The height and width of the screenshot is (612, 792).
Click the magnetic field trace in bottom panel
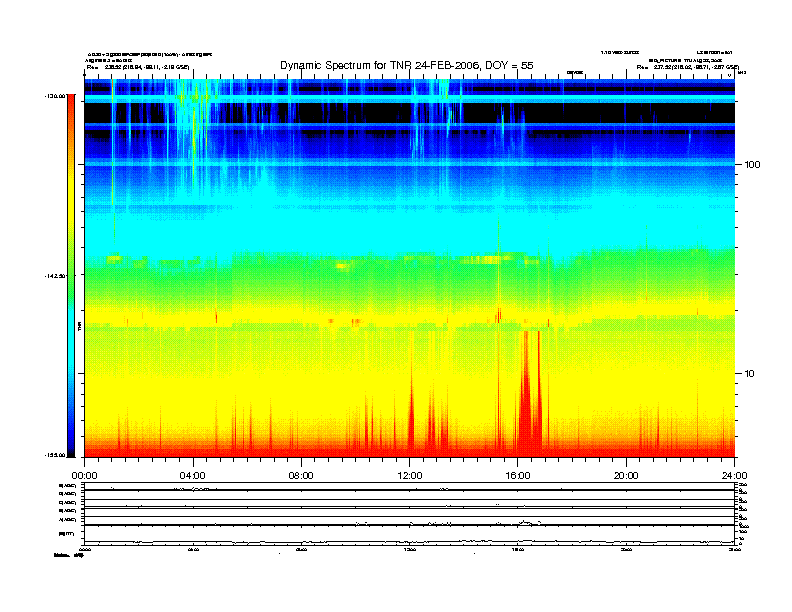coord(409,542)
